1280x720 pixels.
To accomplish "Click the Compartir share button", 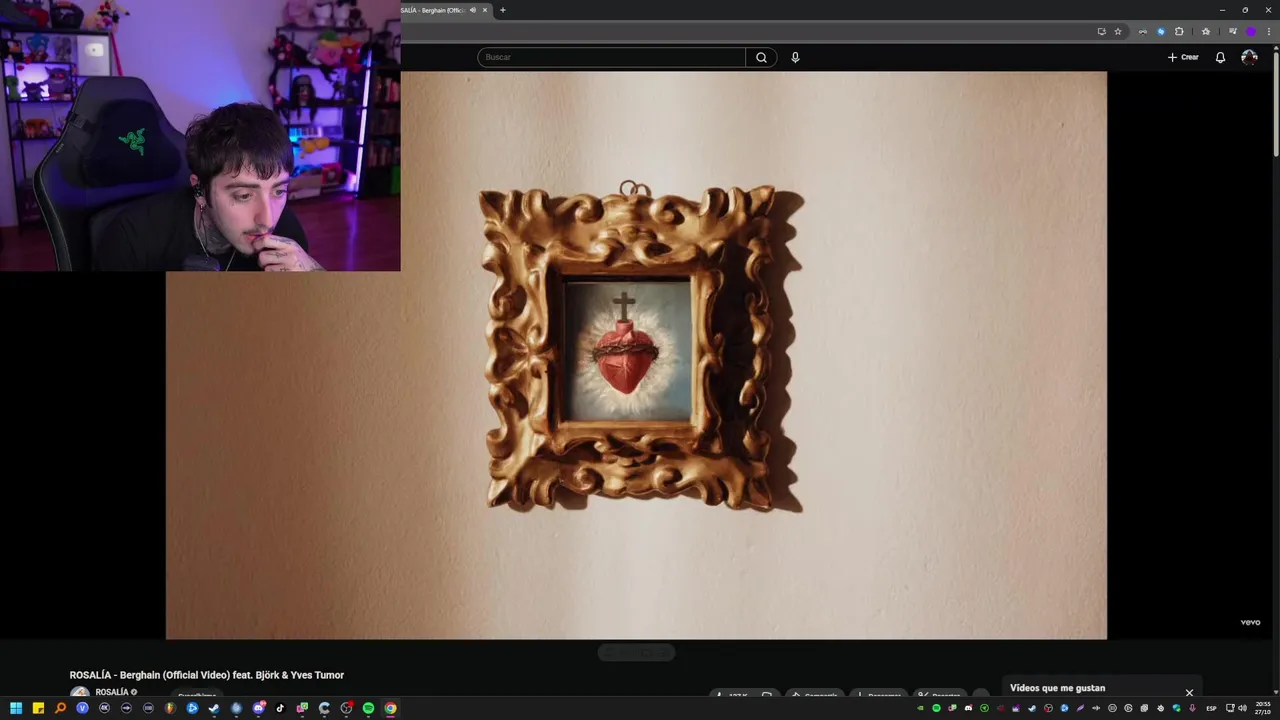I will [x=814, y=694].
